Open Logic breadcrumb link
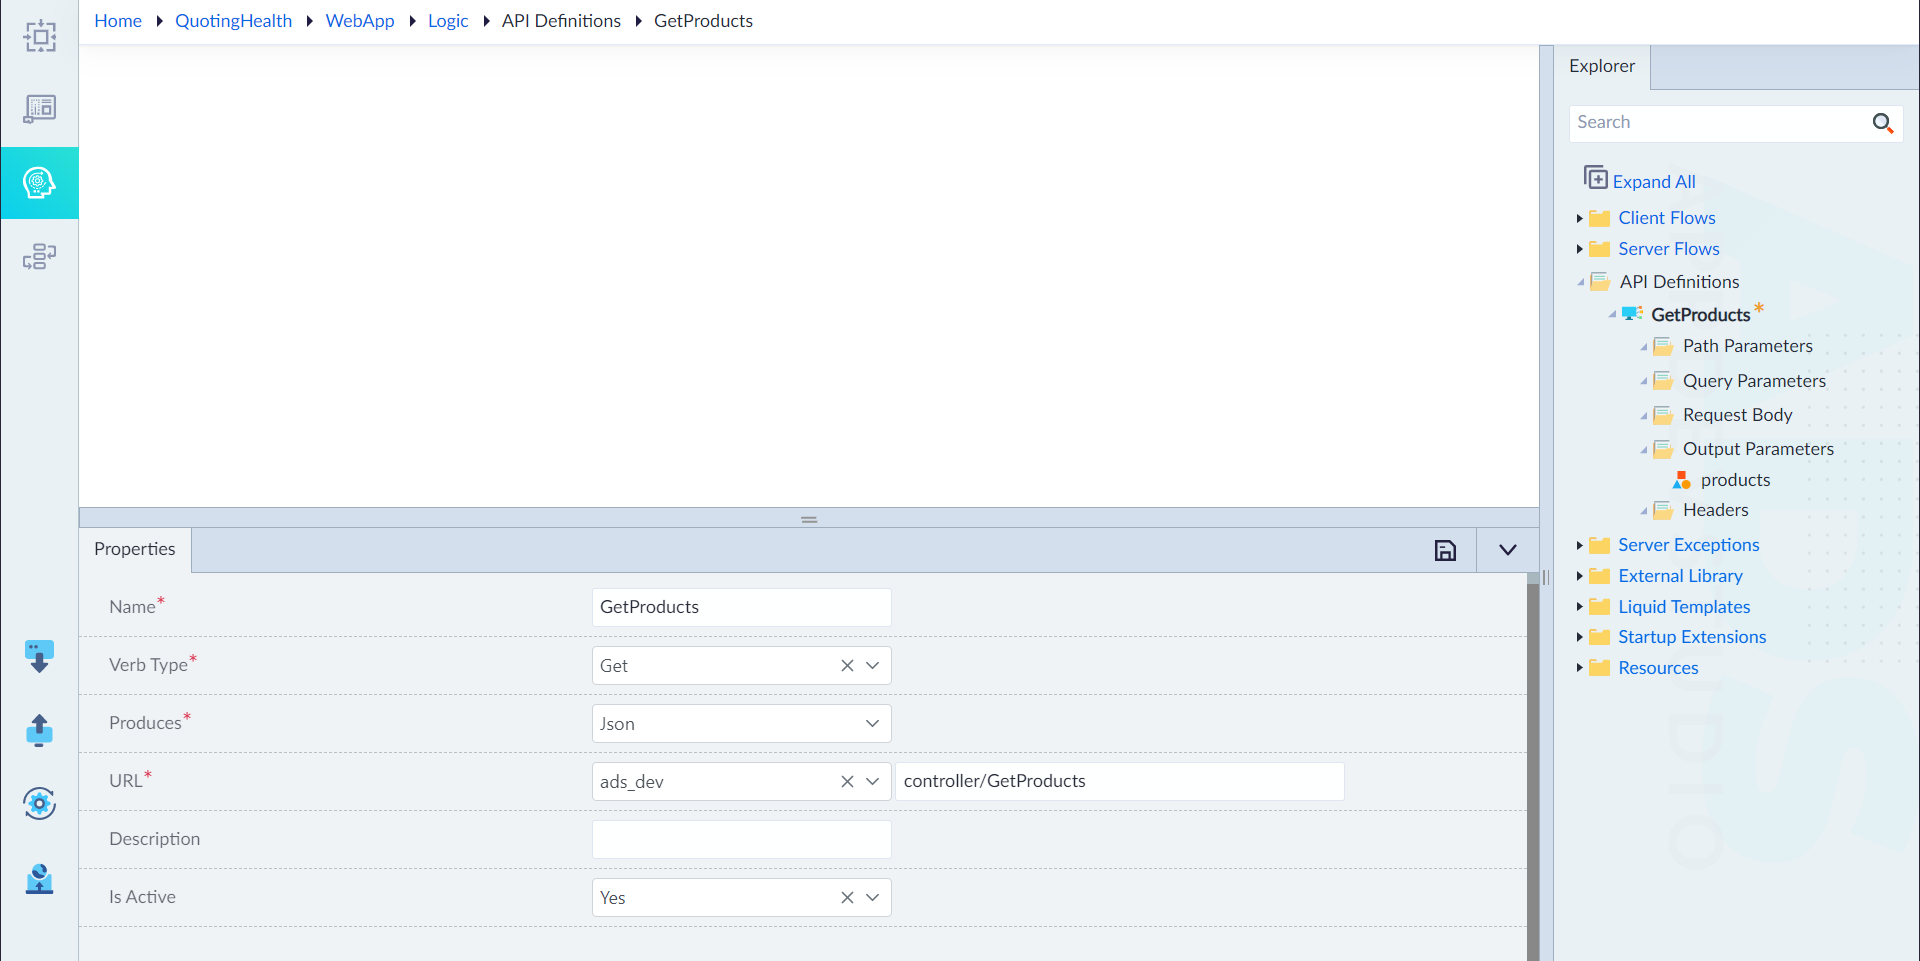 (448, 21)
